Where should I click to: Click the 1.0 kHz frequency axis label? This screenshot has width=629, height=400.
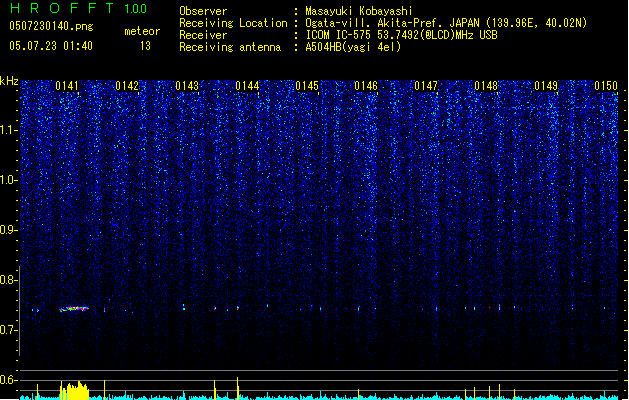[8, 180]
